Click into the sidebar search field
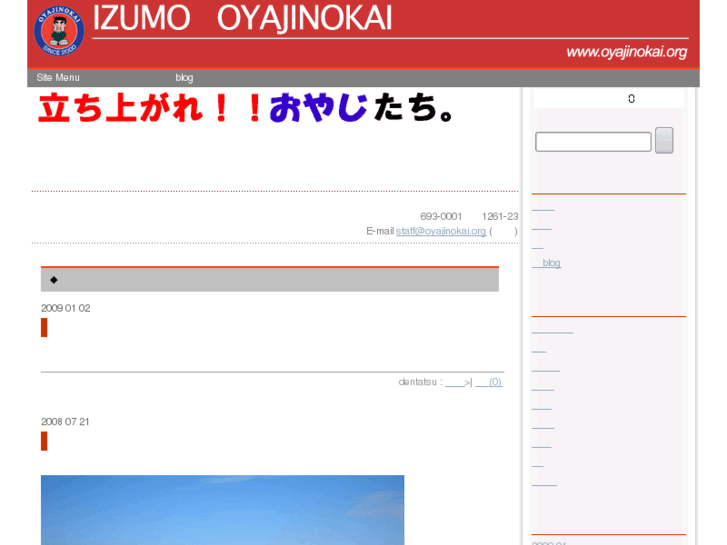The height and width of the screenshot is (545, 727). [x=593, y=141]
